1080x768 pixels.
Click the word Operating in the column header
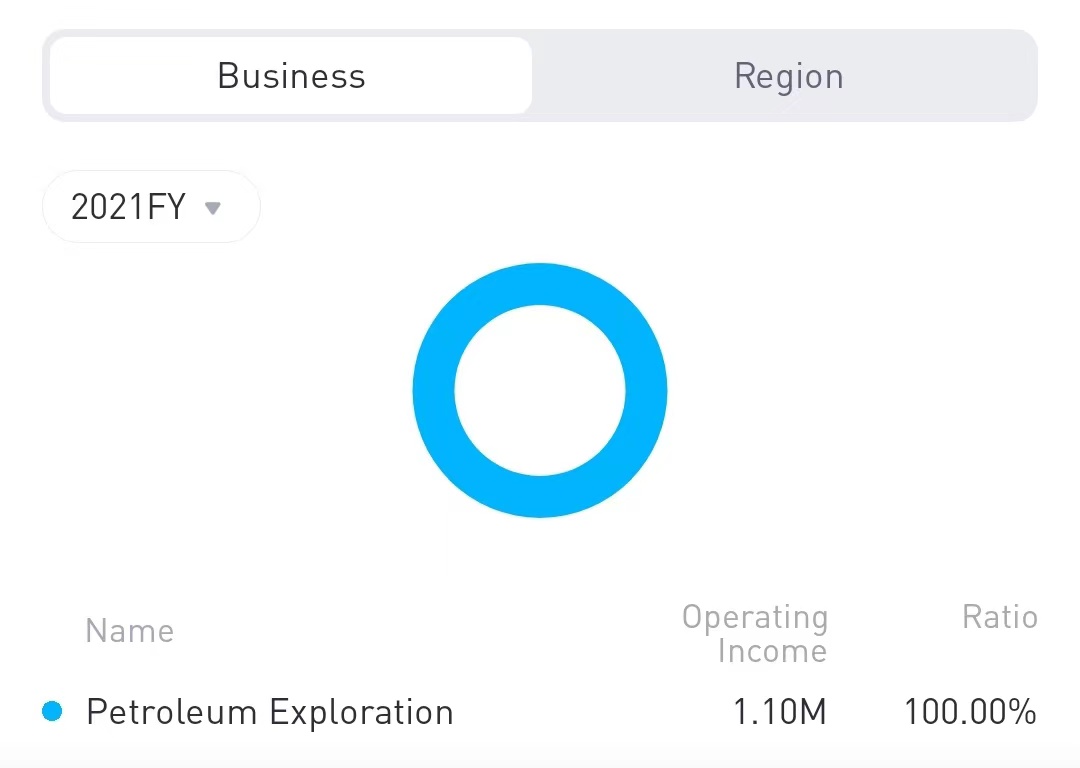coord(755,617)
